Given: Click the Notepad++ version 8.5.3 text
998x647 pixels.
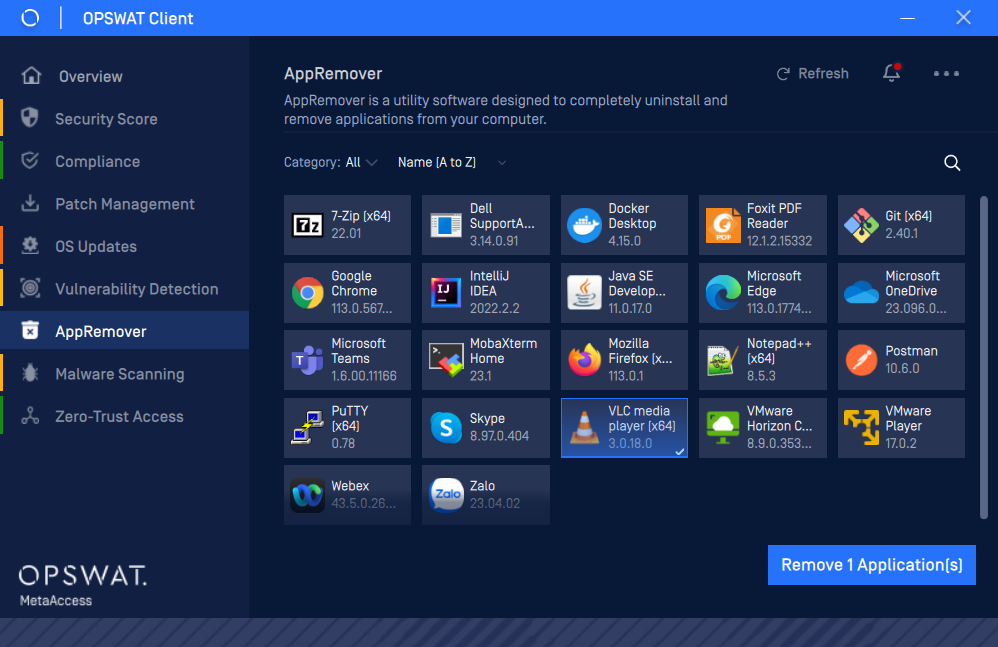Looking at the screenshot, I should click(x=761, y=376).
